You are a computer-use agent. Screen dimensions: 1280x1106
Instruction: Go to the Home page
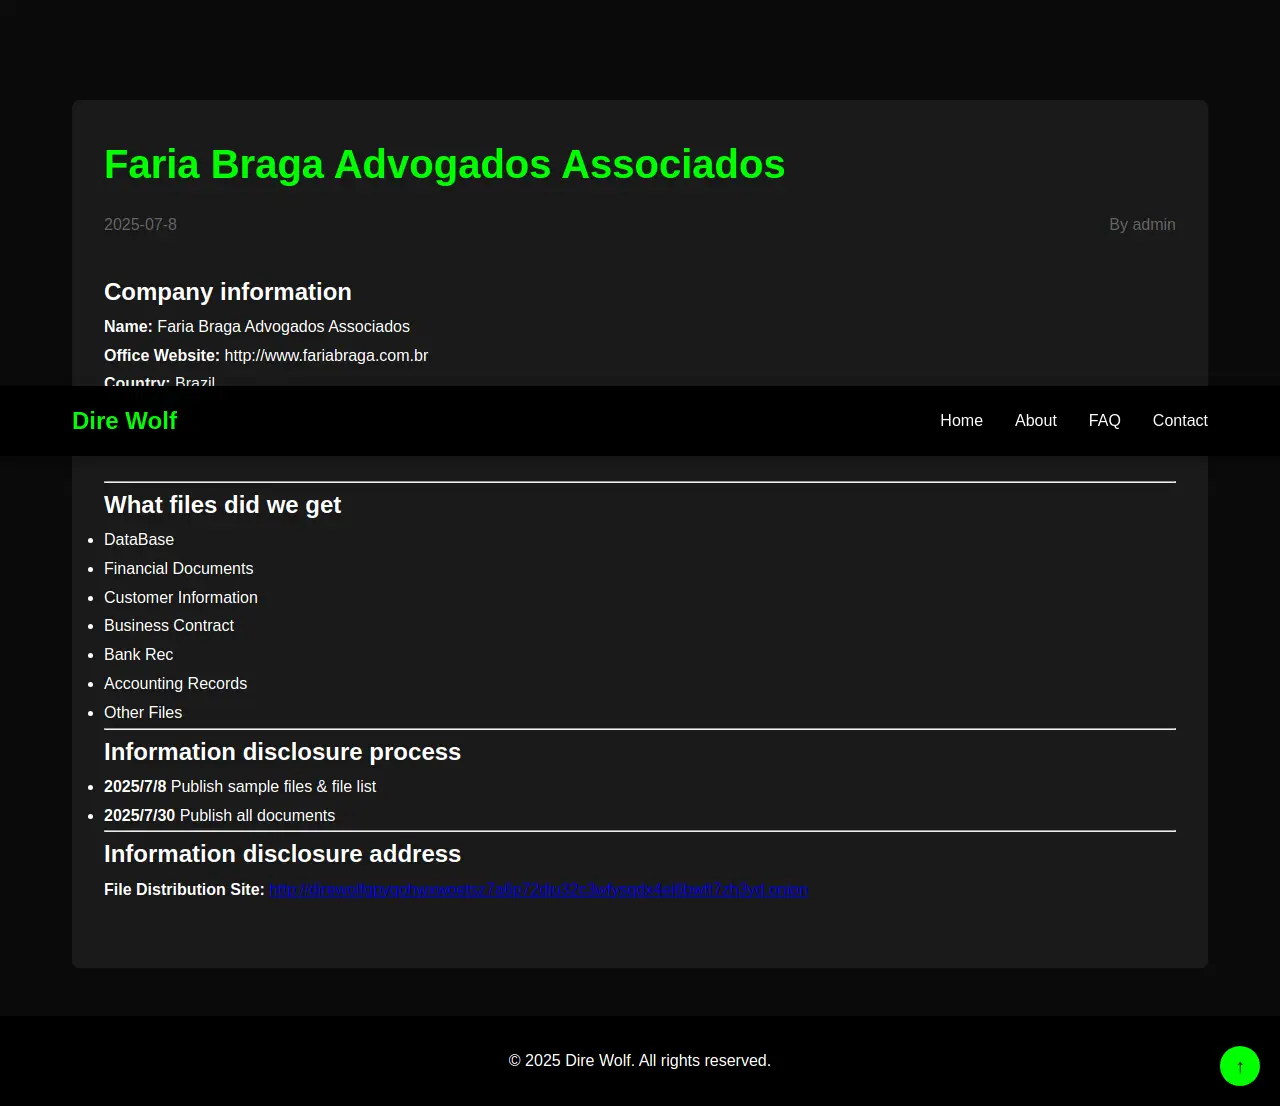point(961,421)
